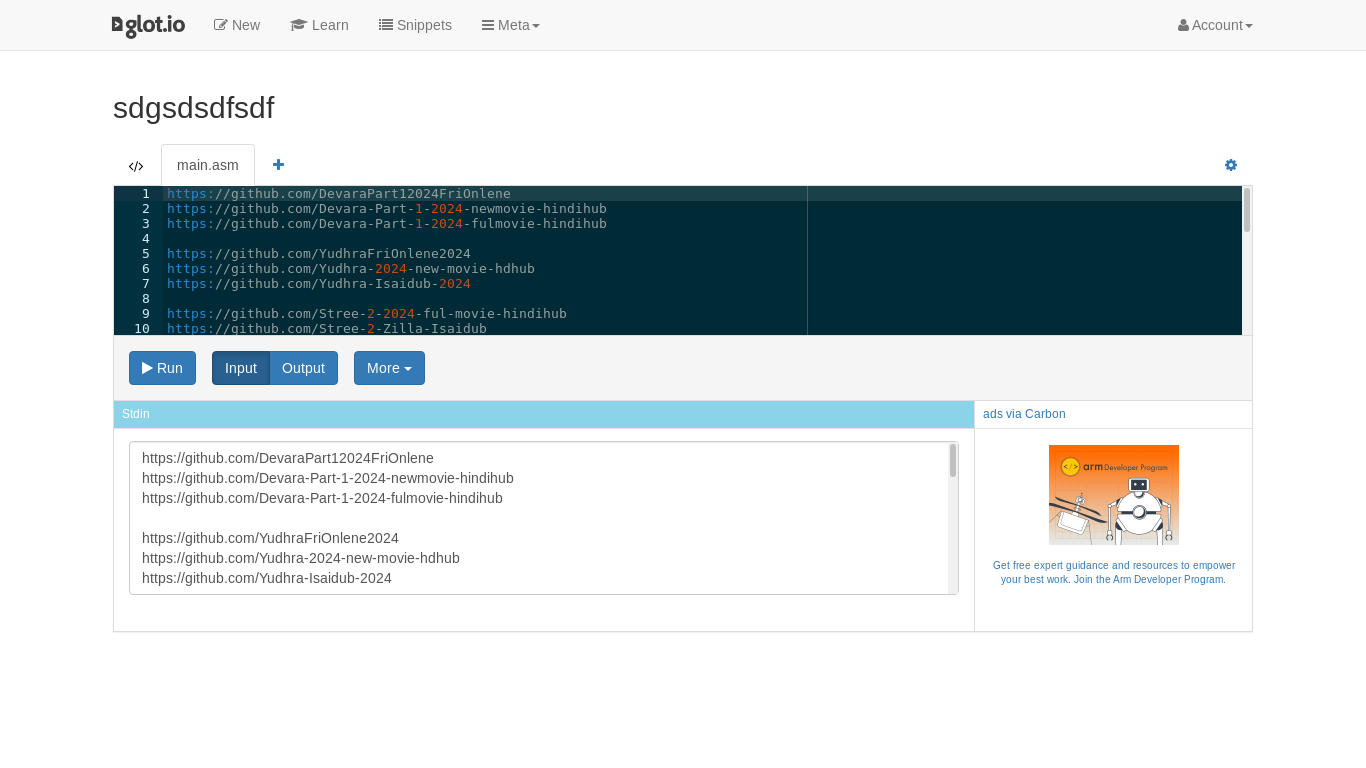Add a new file with the plus icon
Viewport: 1366px width, 768px height.
tap(278, 164)
